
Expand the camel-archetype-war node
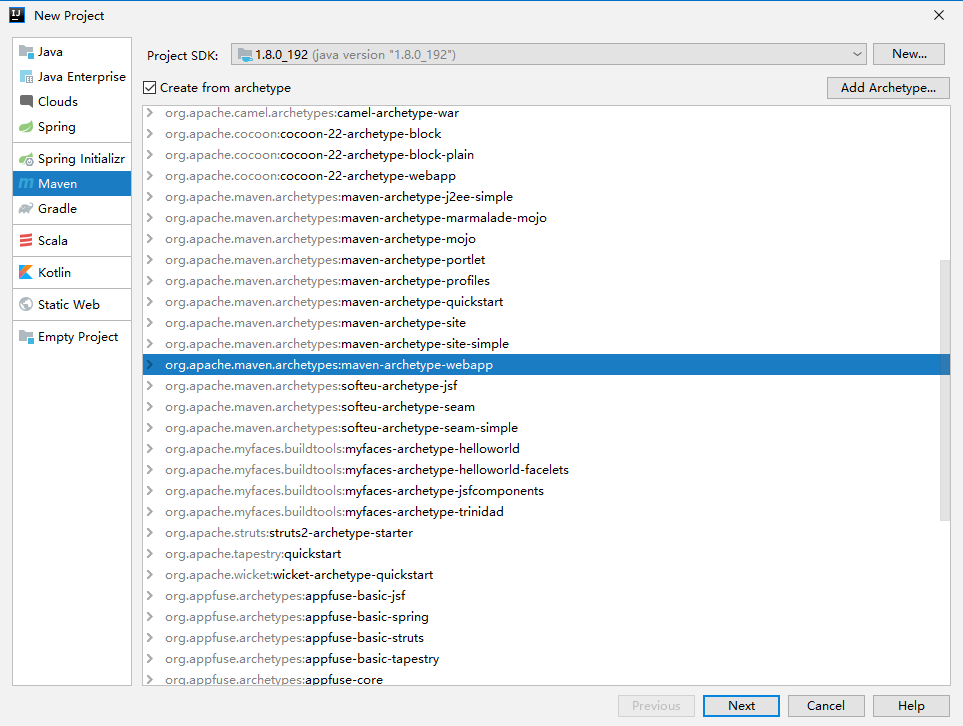pos(149,113)
